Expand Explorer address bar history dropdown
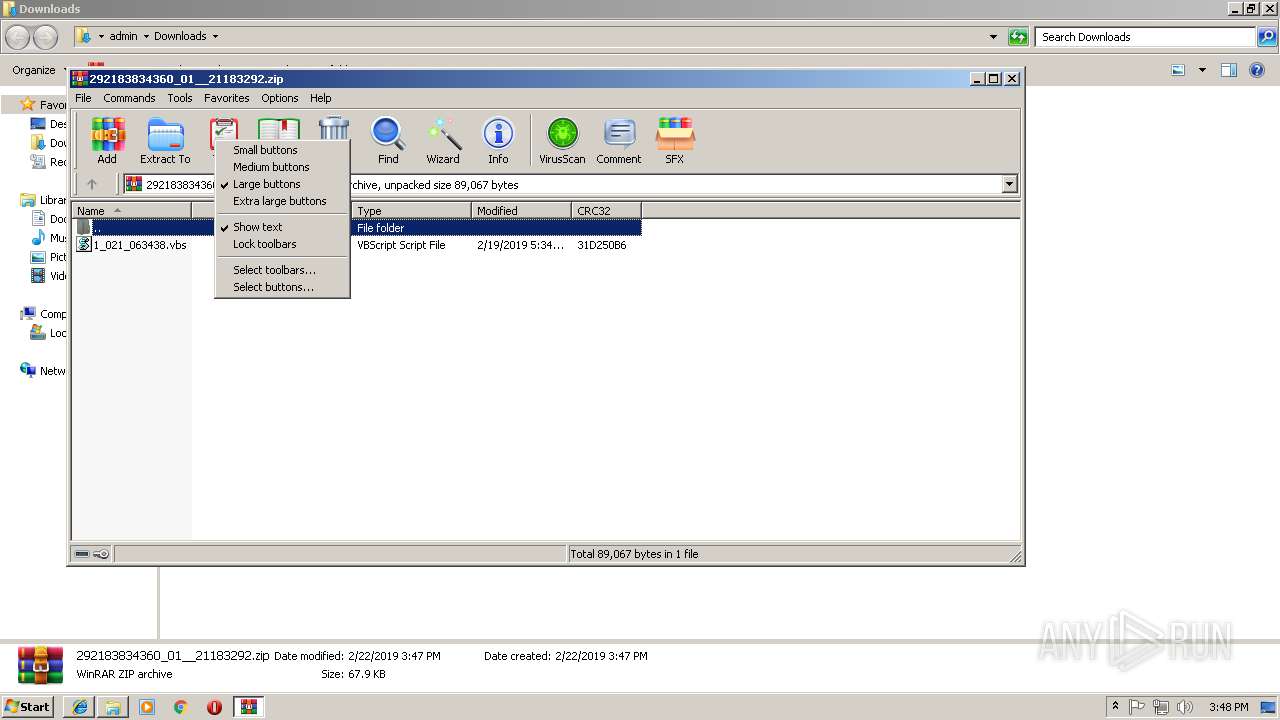 coord(993,37)
